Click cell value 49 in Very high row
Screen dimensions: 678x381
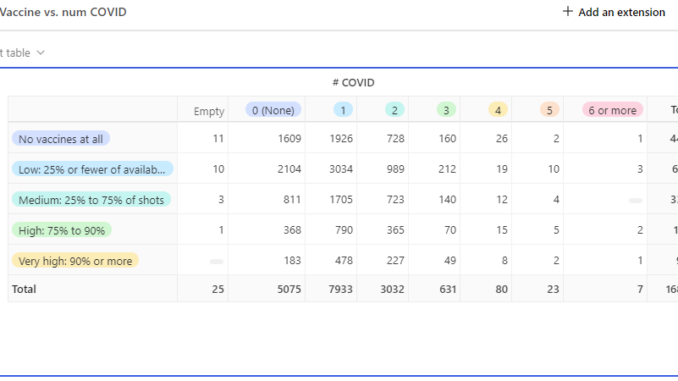[x=450, y=260]
